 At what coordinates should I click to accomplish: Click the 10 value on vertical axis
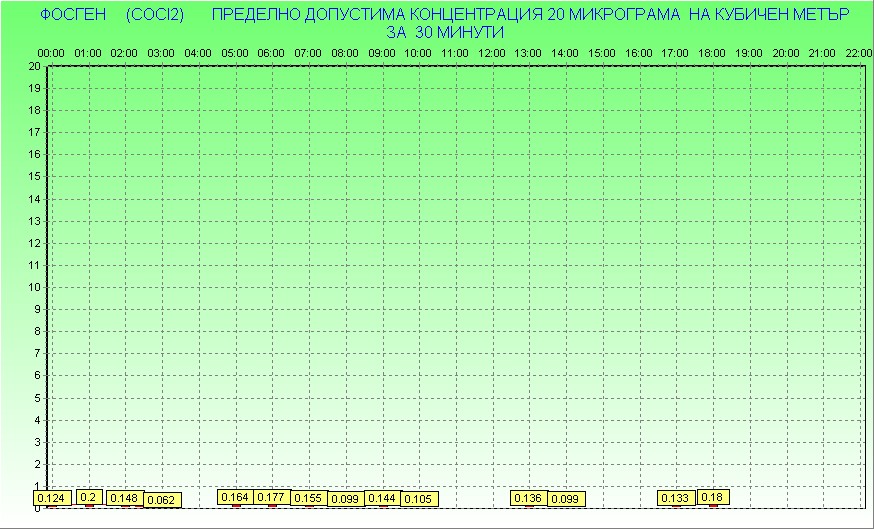[35, 287]
